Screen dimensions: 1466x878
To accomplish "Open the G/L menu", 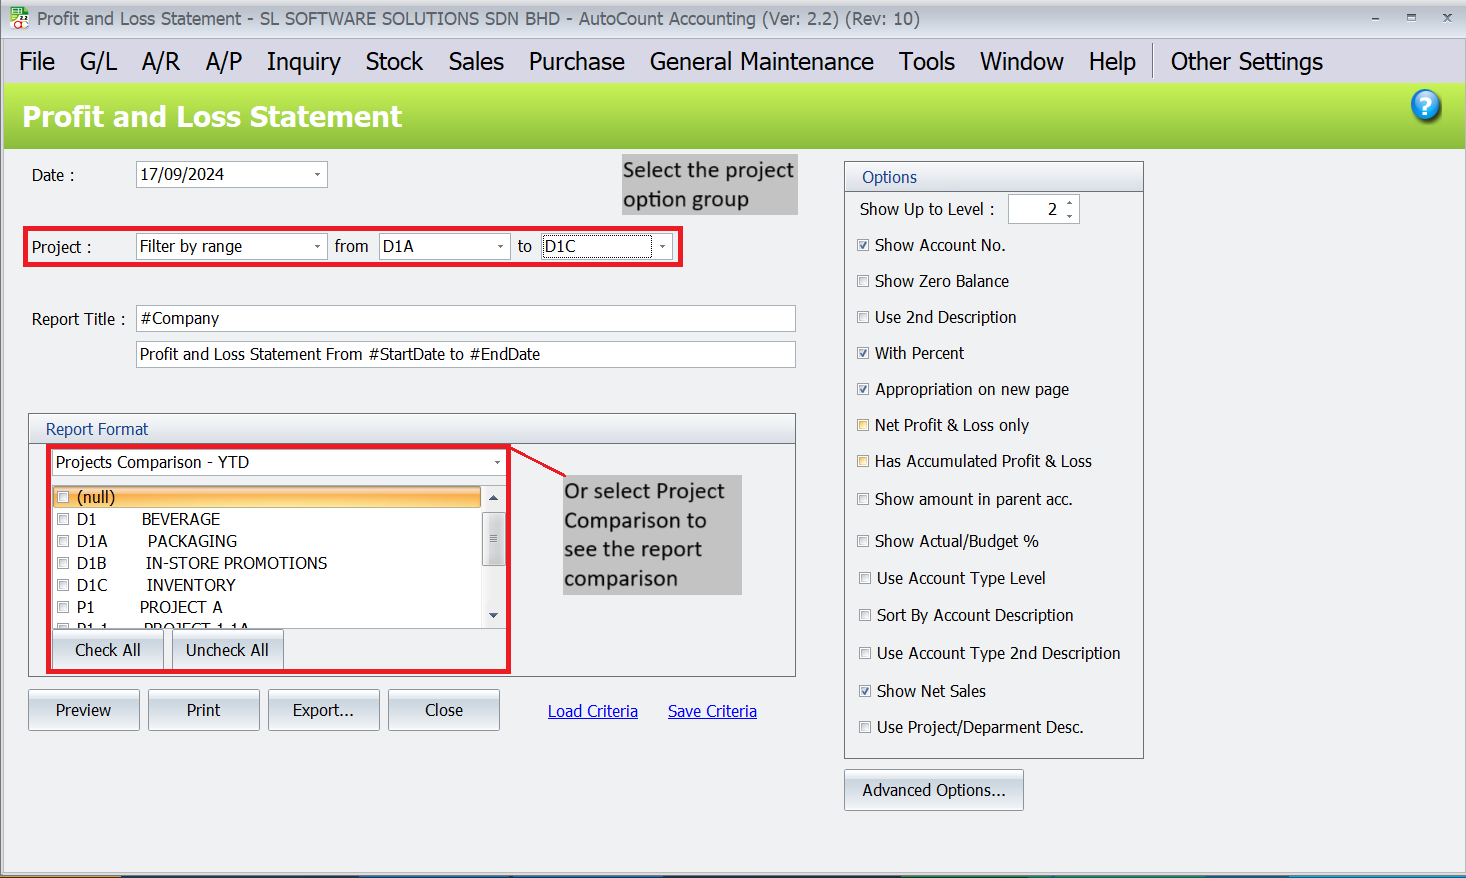I will 98,62.
